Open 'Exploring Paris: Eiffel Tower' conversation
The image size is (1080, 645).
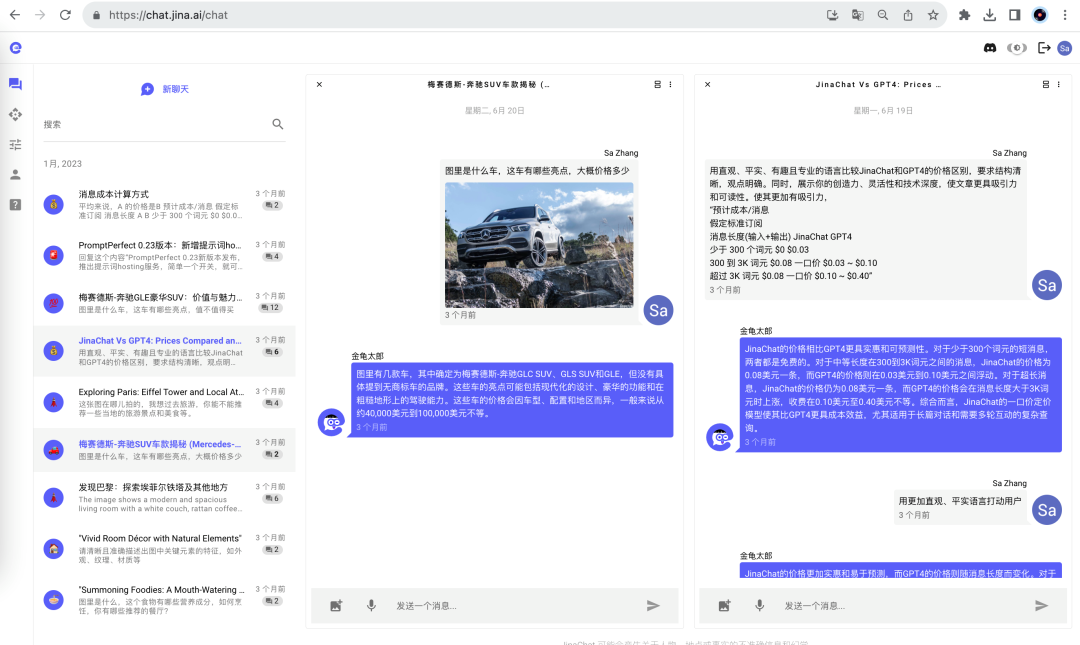click(x=160, y=397)
